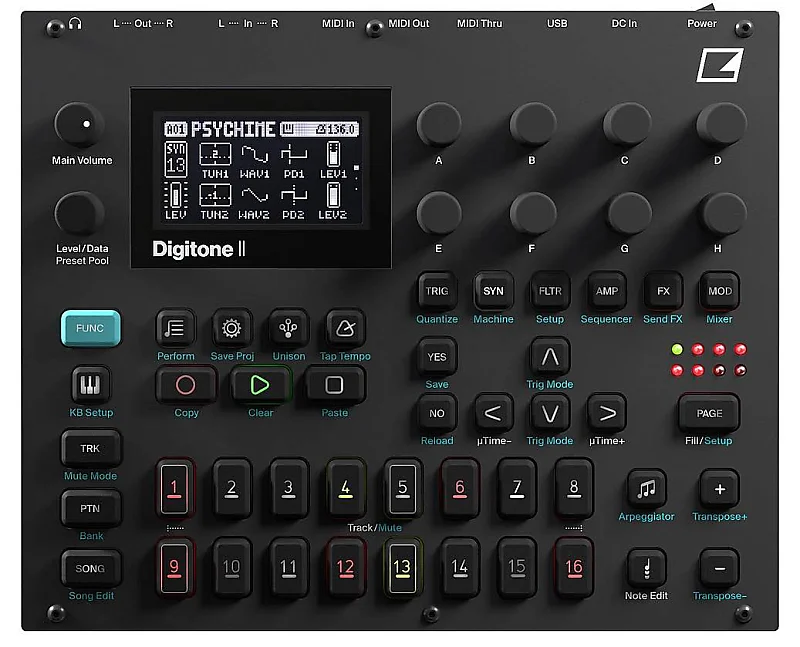Increase transpose with the plus button
The height and width of the screenshot is (647, 800).
(719, 489)
